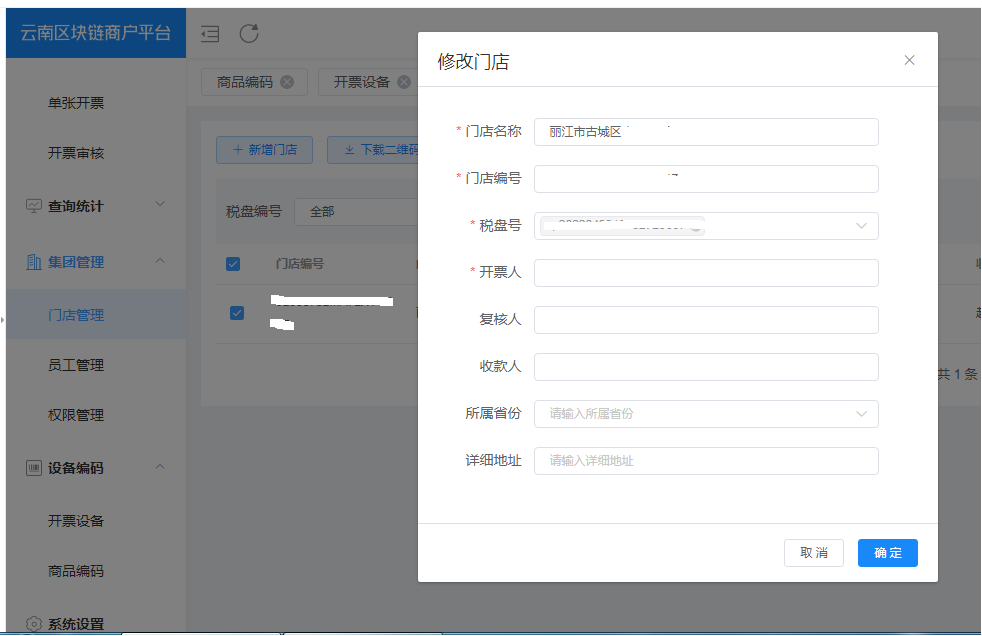Viewport: 982px width, 636px height.
Task: Collapse the 设备编码 menu chevron
Action: click(x=160, y=466)
